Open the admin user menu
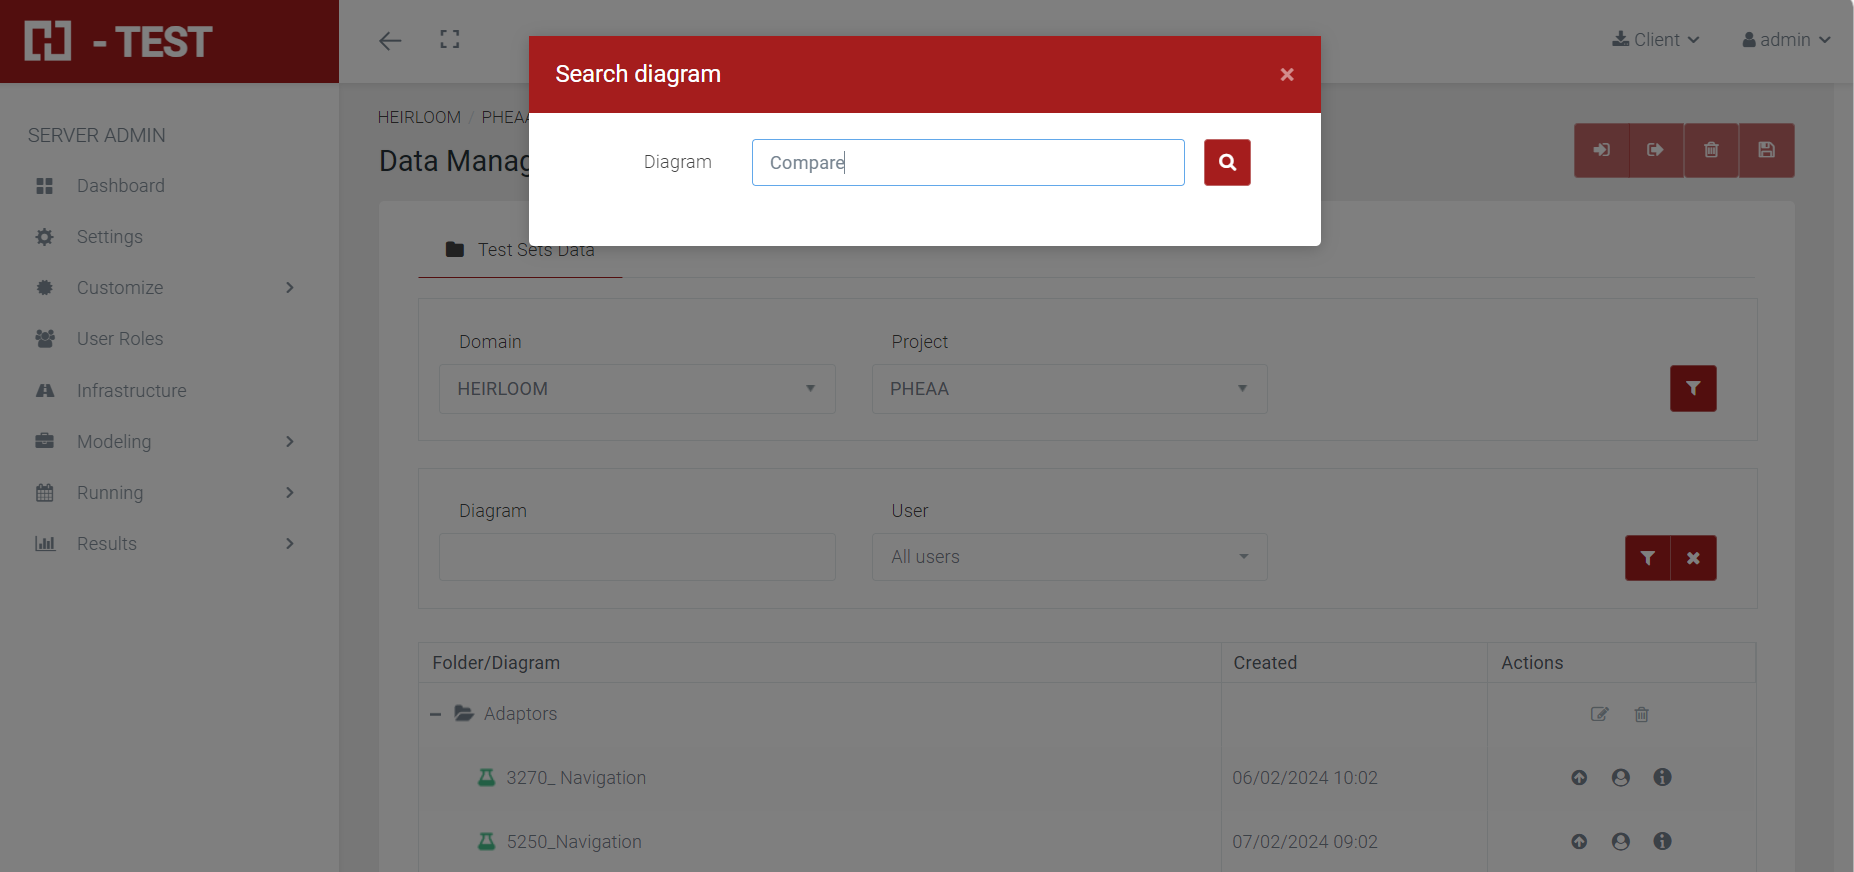The image size is (1854, 872). pos(1786,40)
